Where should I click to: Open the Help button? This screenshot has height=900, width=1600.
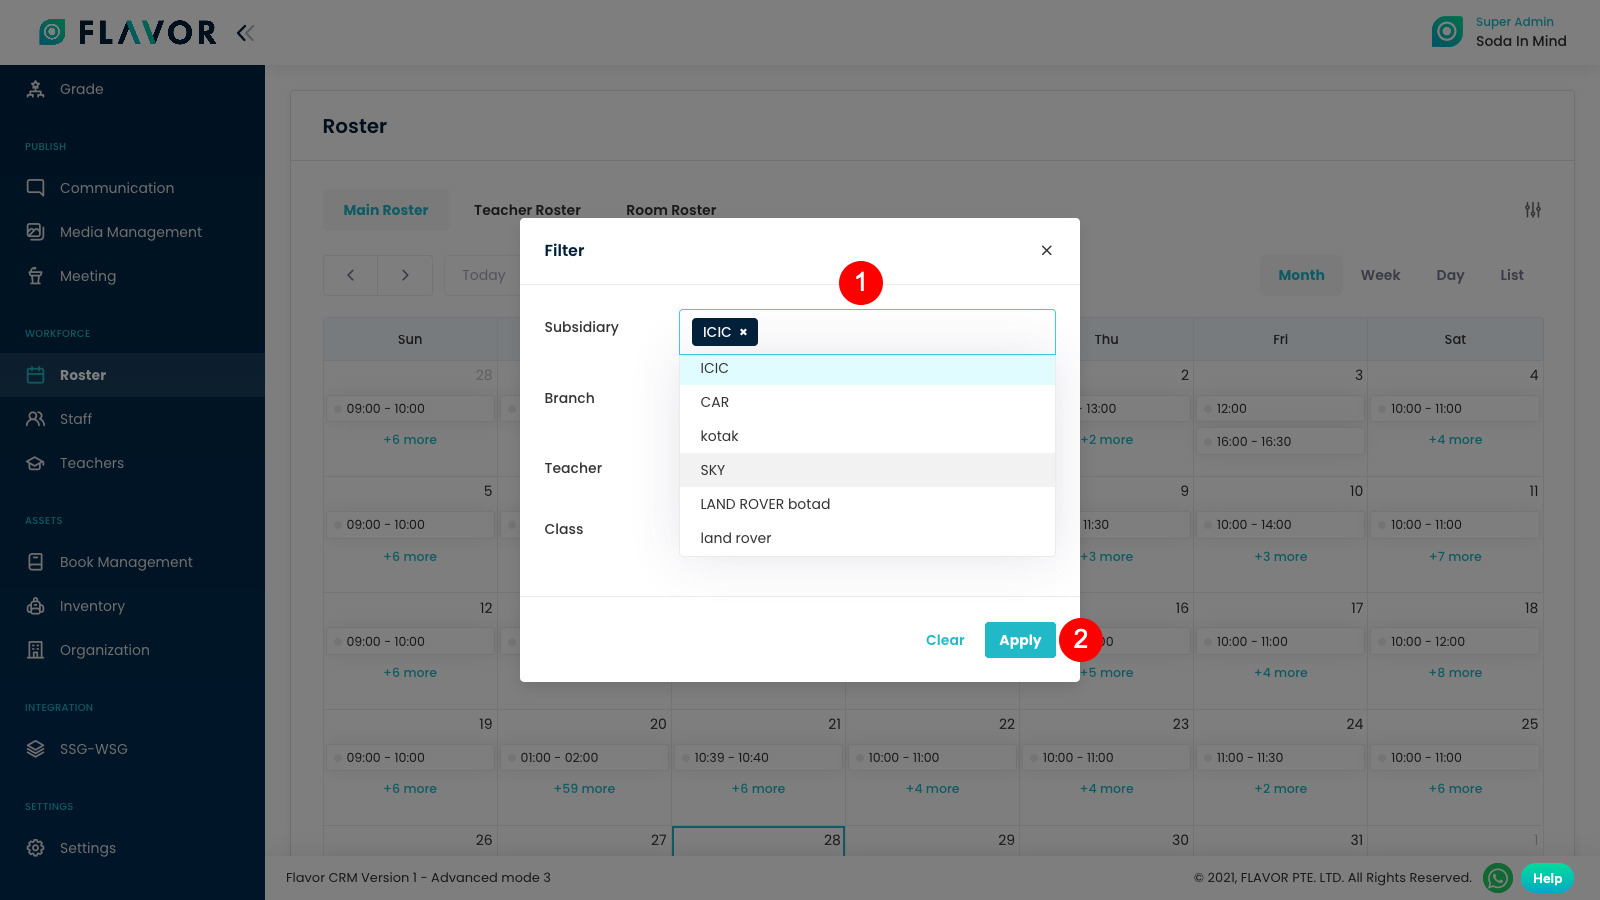click(1547, 878)
